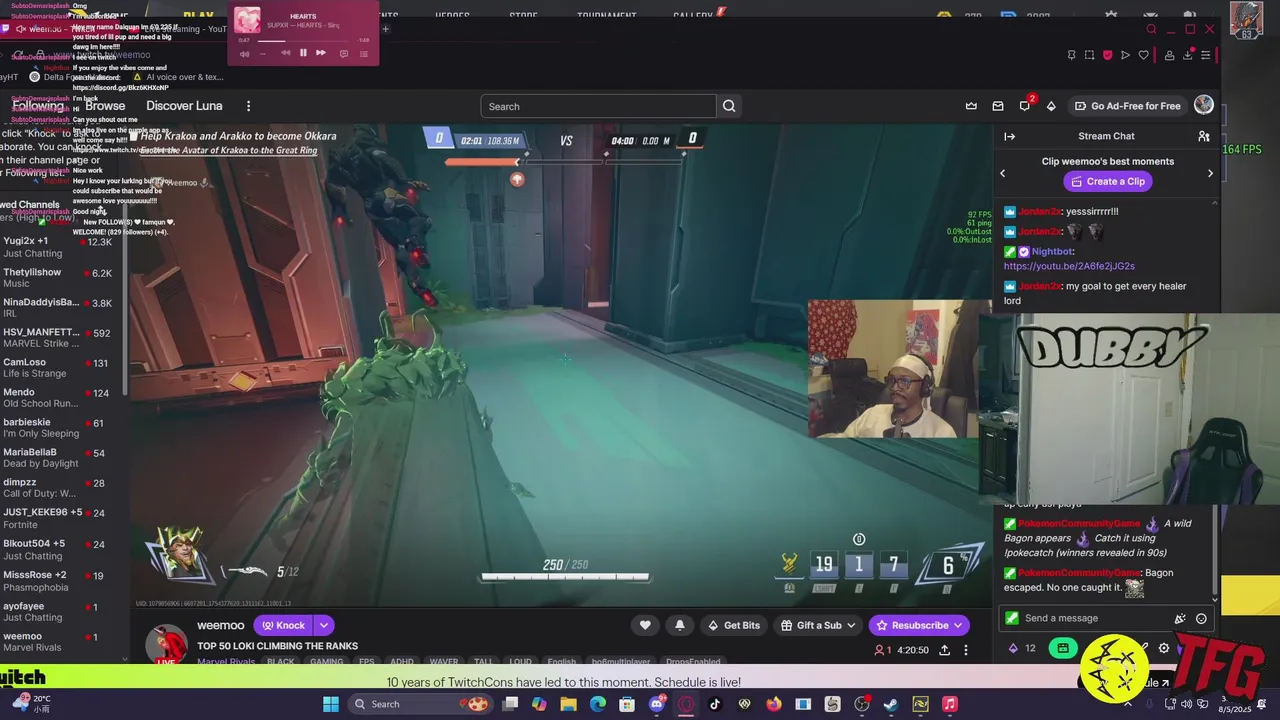Image resolution: width=1280 pixels, height=720 pixels.
Task: Open browser easy setup sliders icon
Action: click(1206, 55)
